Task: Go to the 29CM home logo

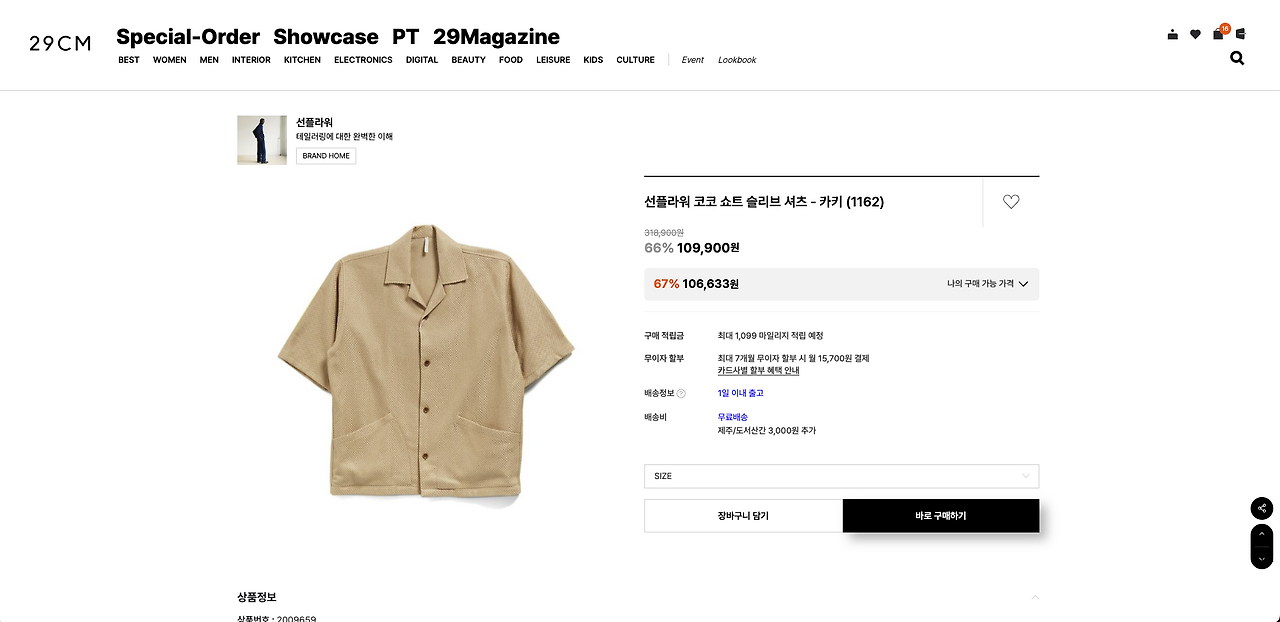Action: [x=59, y=44]
